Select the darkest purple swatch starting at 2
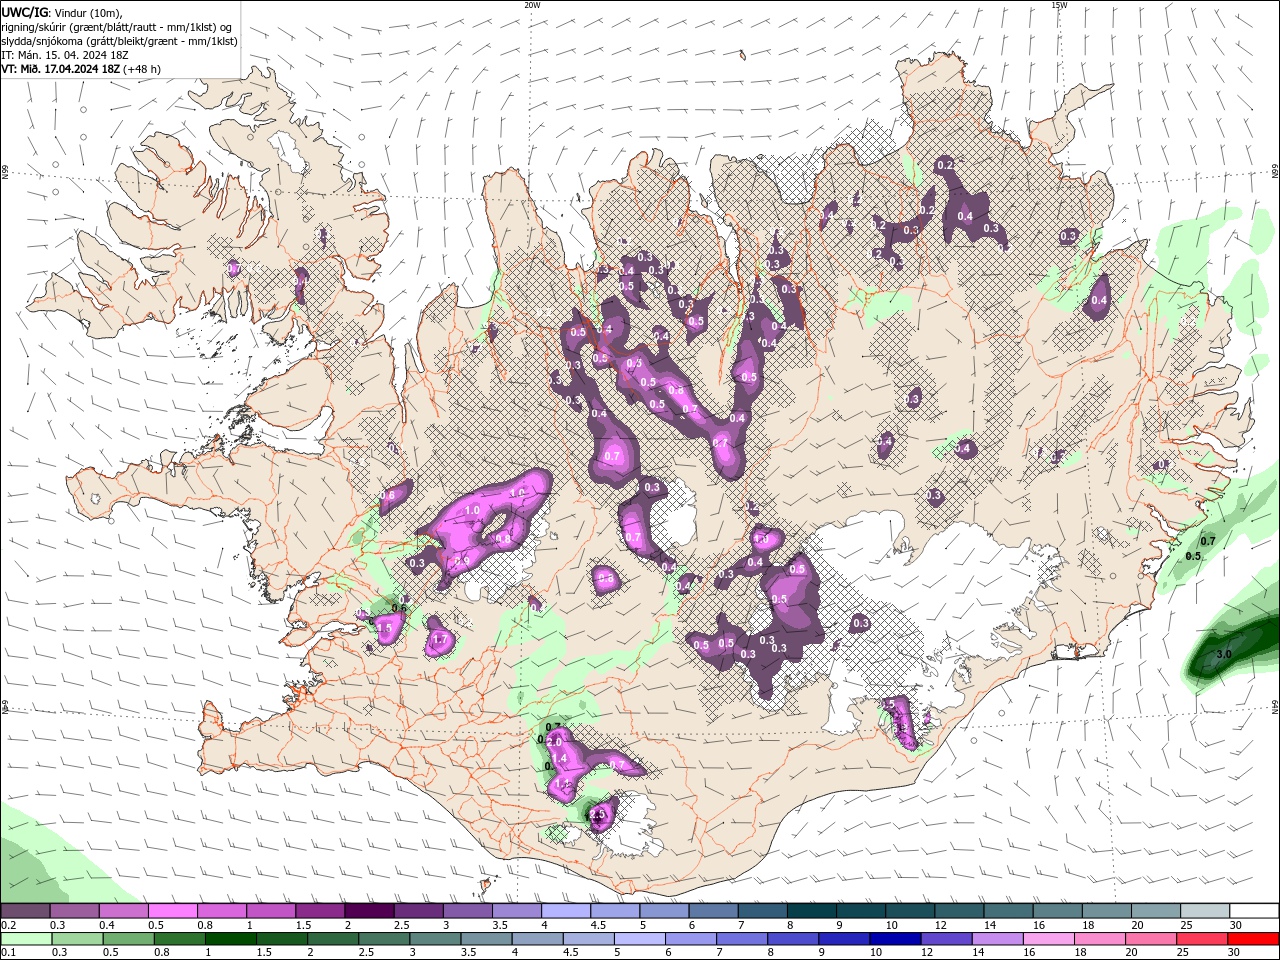1280x960 pixels. click(x=369, y=911)
